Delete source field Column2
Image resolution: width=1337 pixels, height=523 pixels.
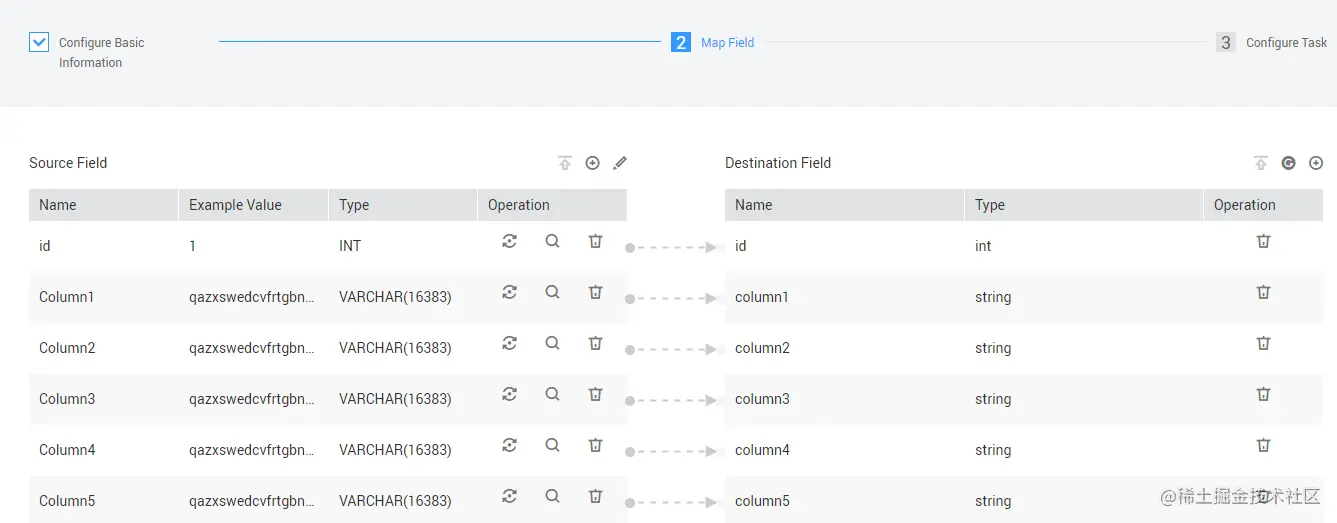pos(595,343)
